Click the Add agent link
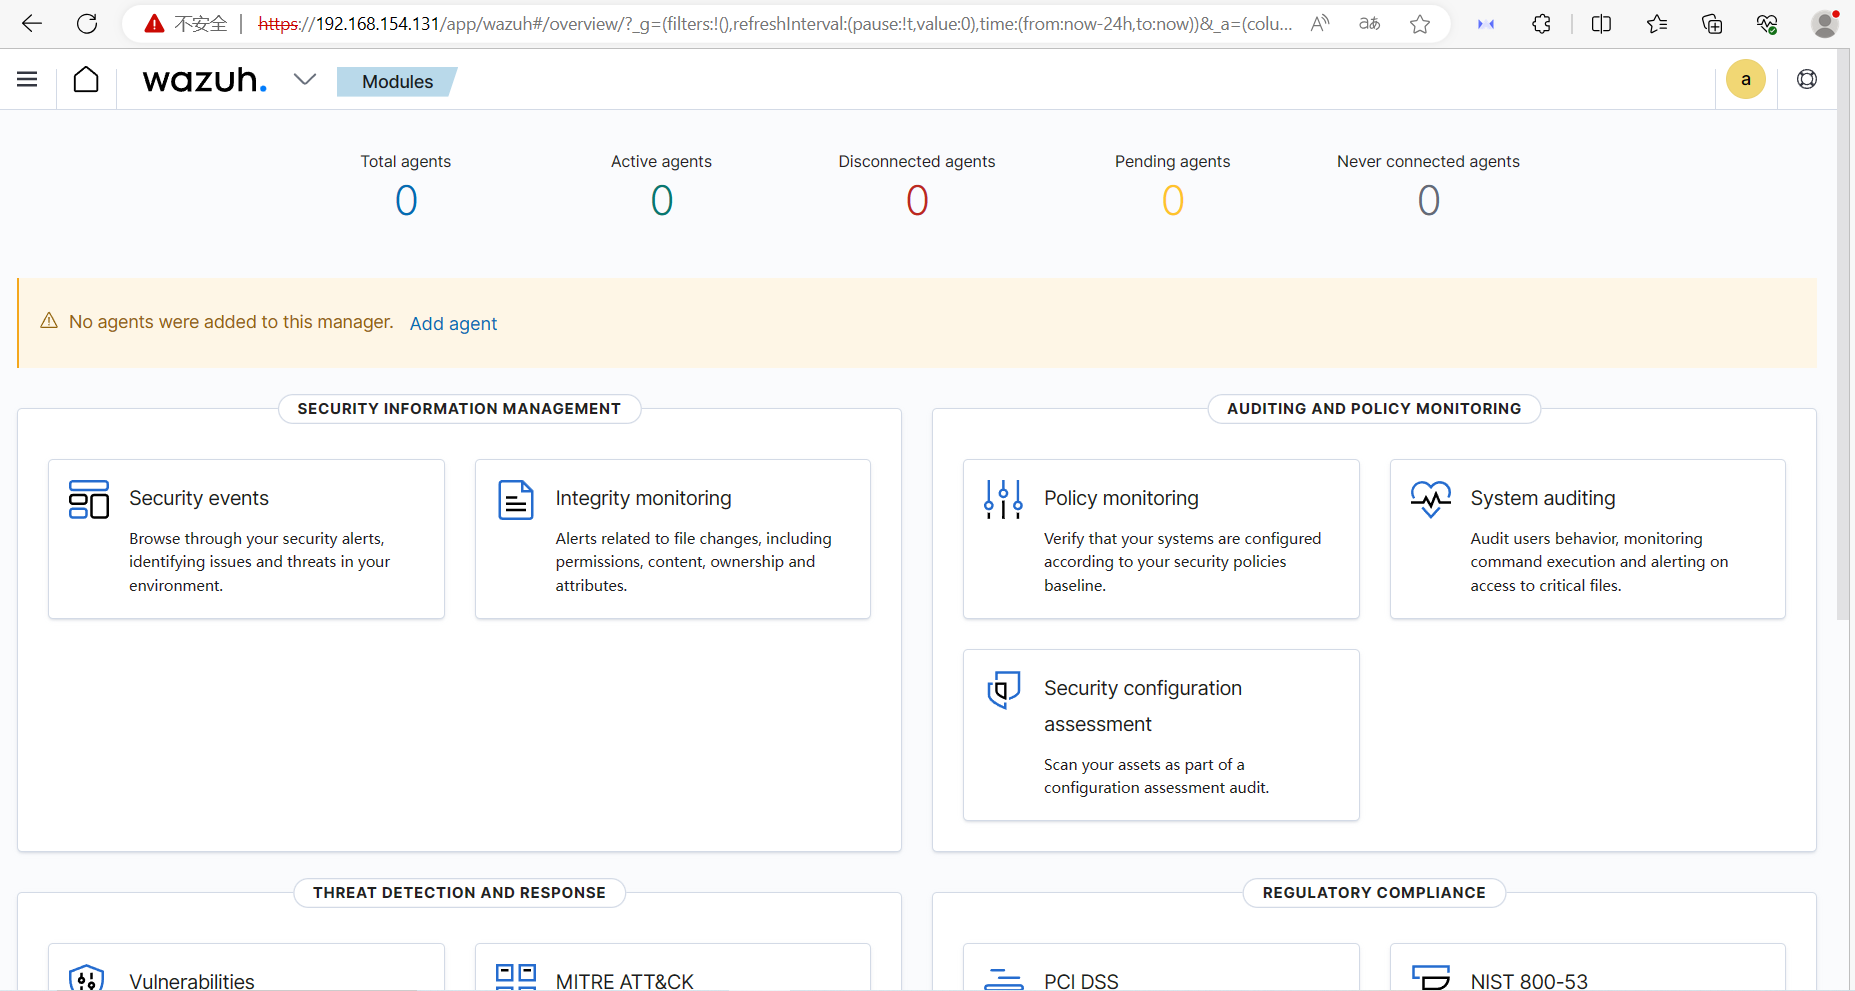The width and height of the screenshot is (1855, 991). pos(453,323)
